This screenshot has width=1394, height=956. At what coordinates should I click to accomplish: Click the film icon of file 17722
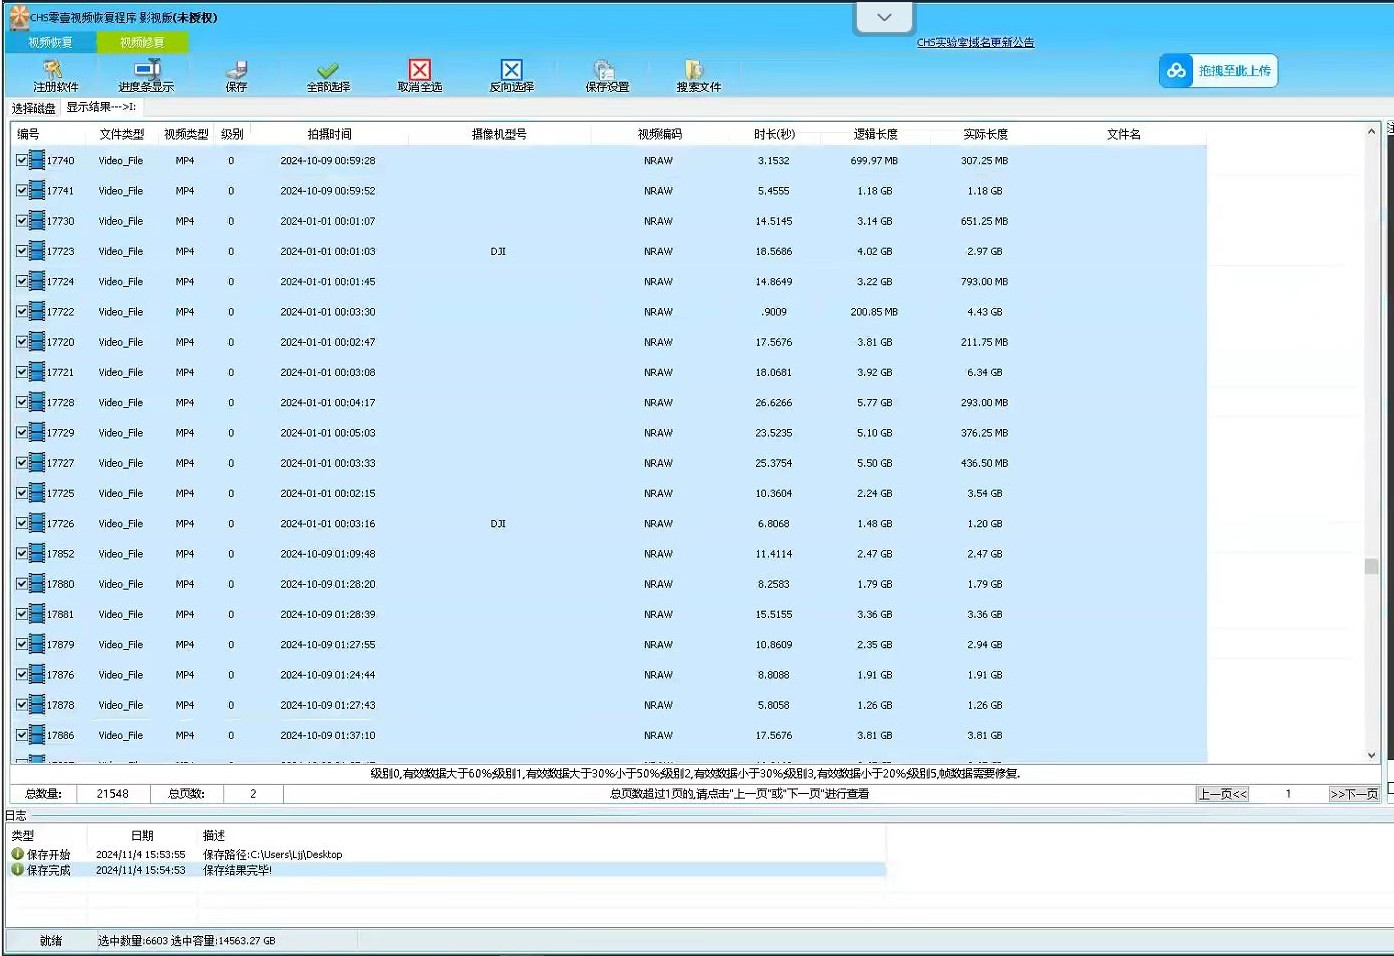(x=37, y=311)
